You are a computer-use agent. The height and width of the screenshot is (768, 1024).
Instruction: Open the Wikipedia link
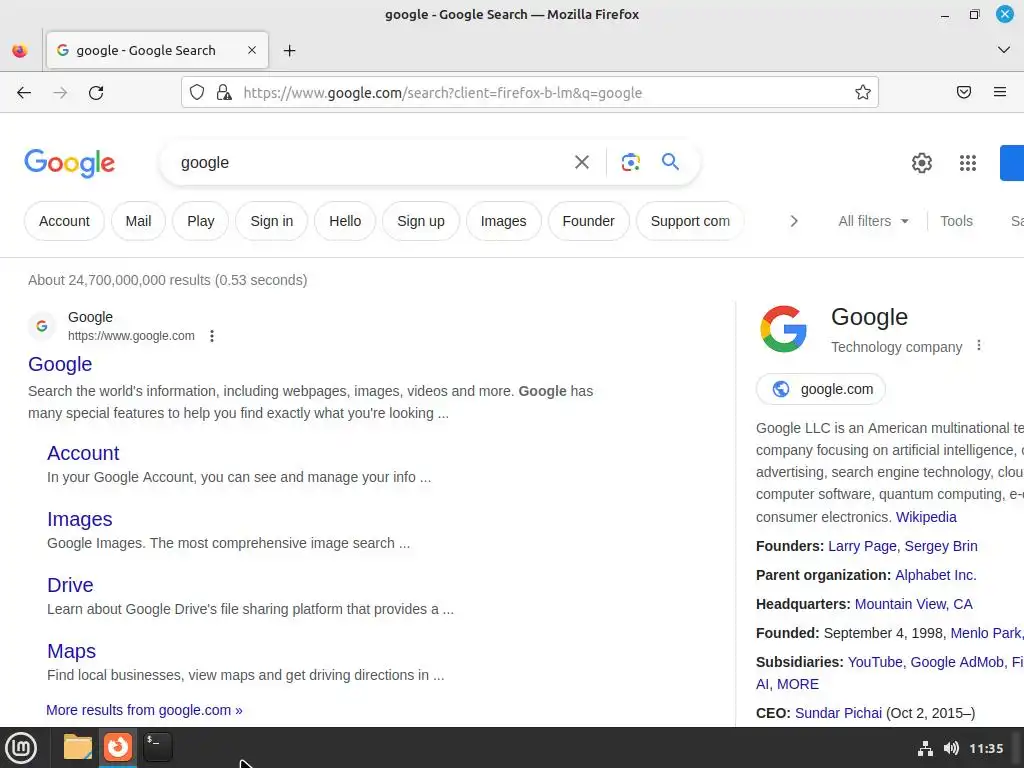pyautogui.click(x=926, y=517)
